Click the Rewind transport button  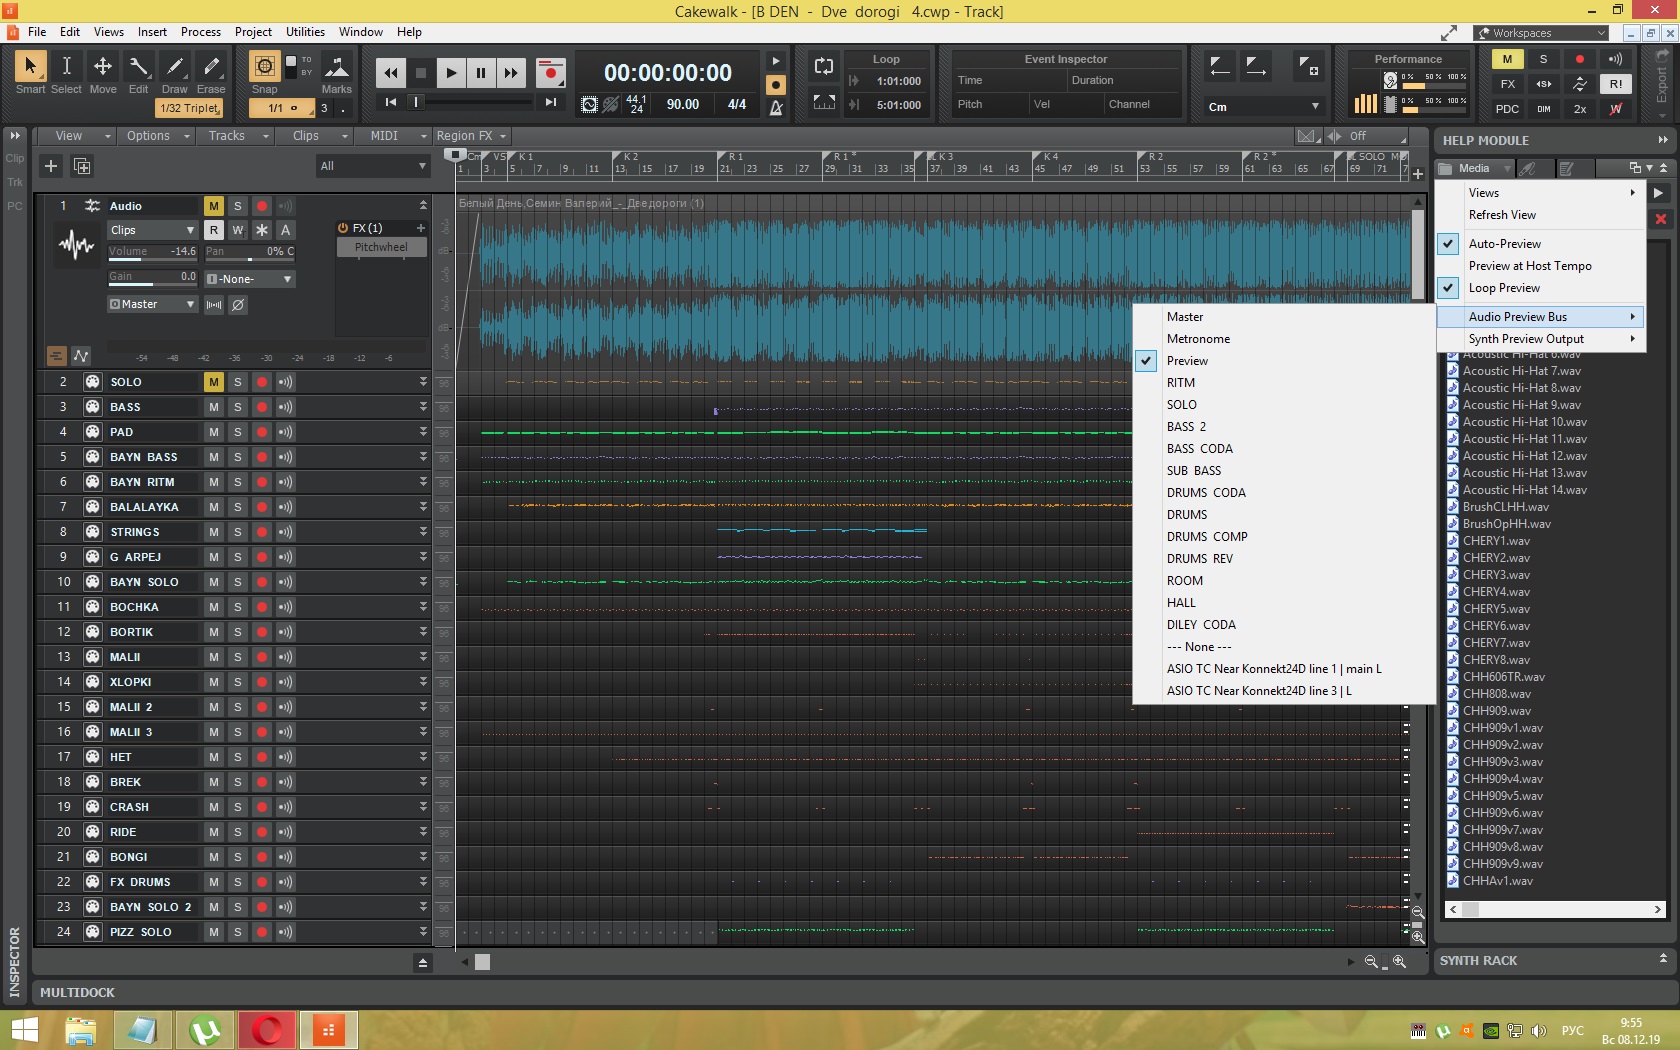(x=390, y=73)
